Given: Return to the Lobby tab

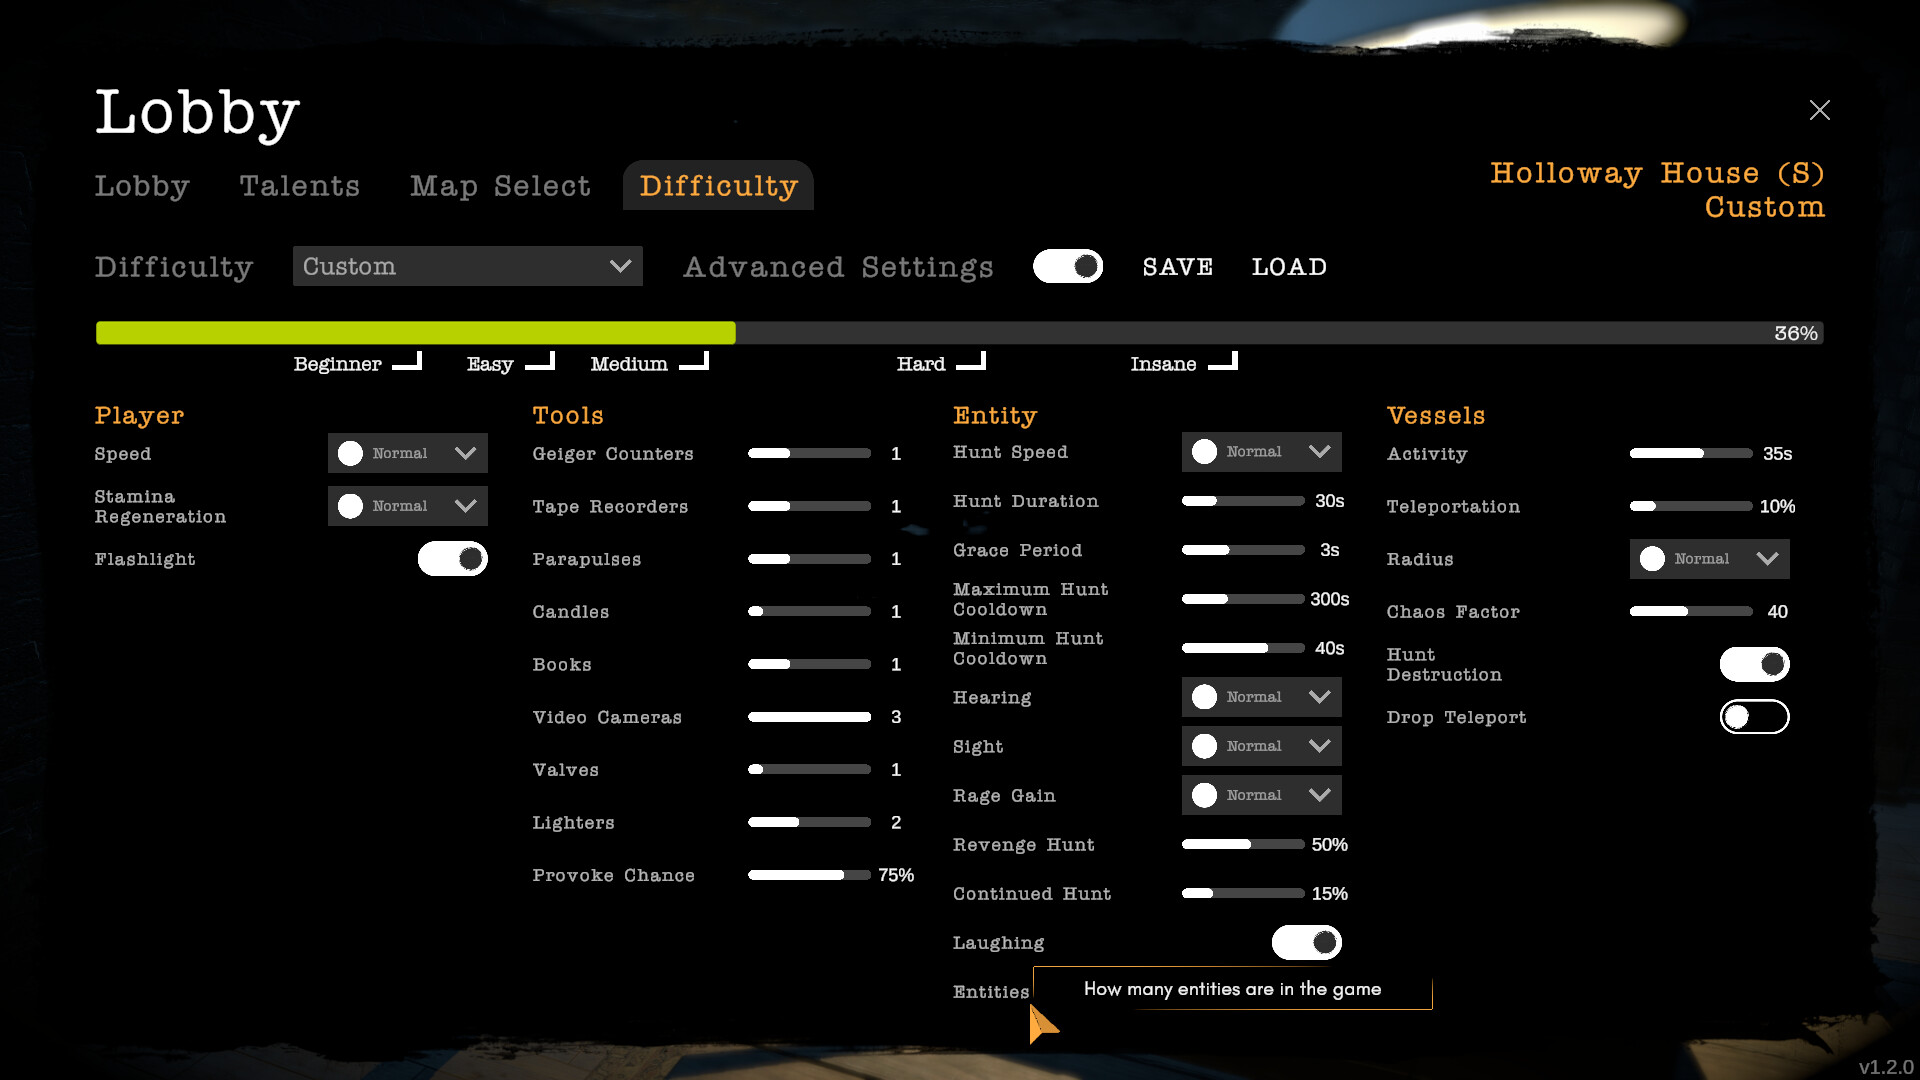Looking at the screenshot, I should (x=142, y=186).
